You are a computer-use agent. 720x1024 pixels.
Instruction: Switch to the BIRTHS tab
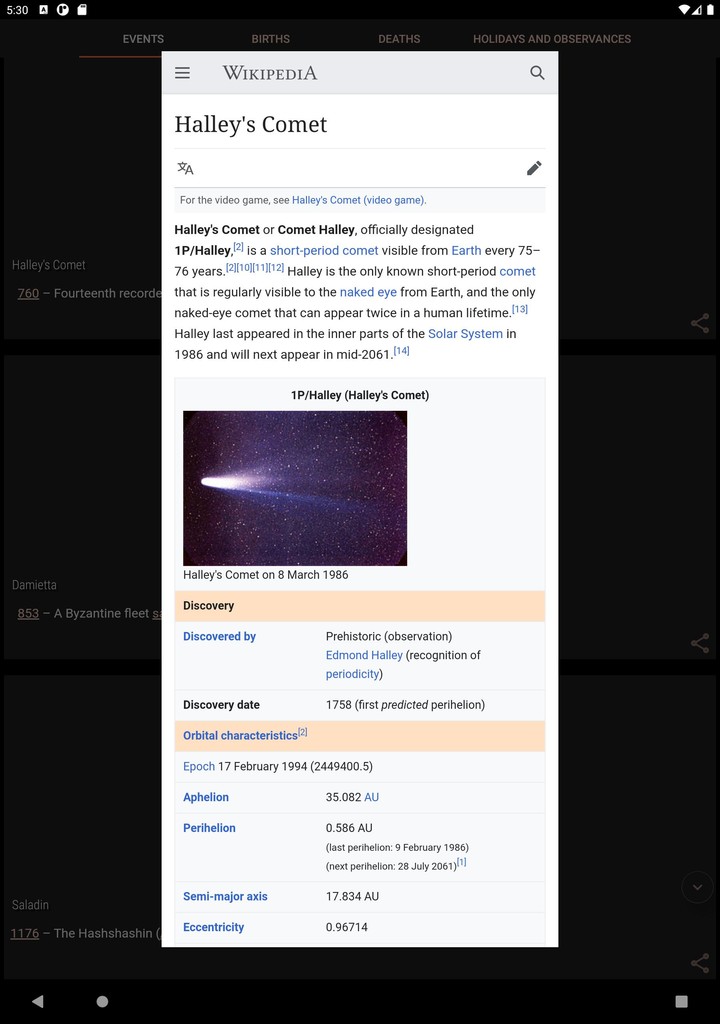click(x=270, y=39)
